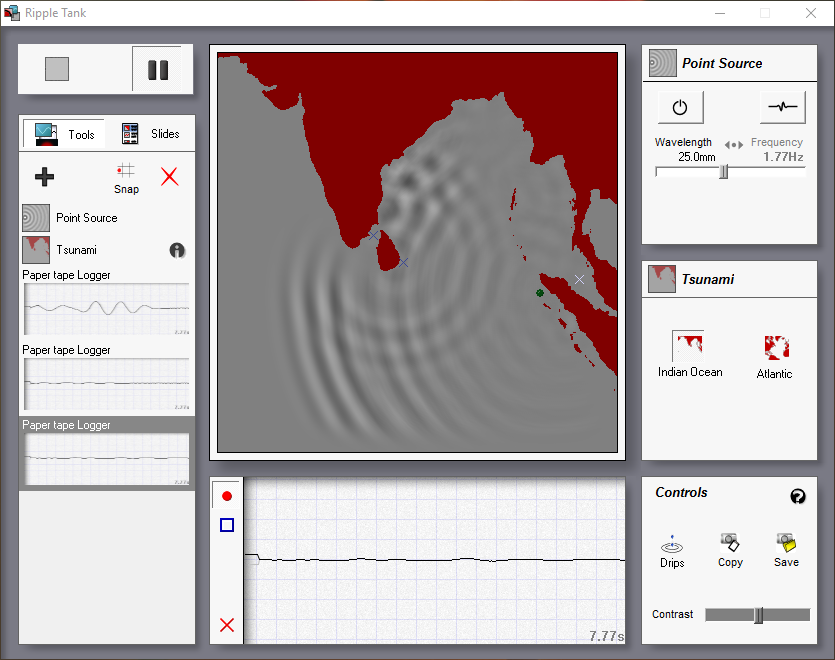Swap Wavelength and Frequency with arrow icon
Viewport: 835px width, 660px height.
tap(733, 144)
